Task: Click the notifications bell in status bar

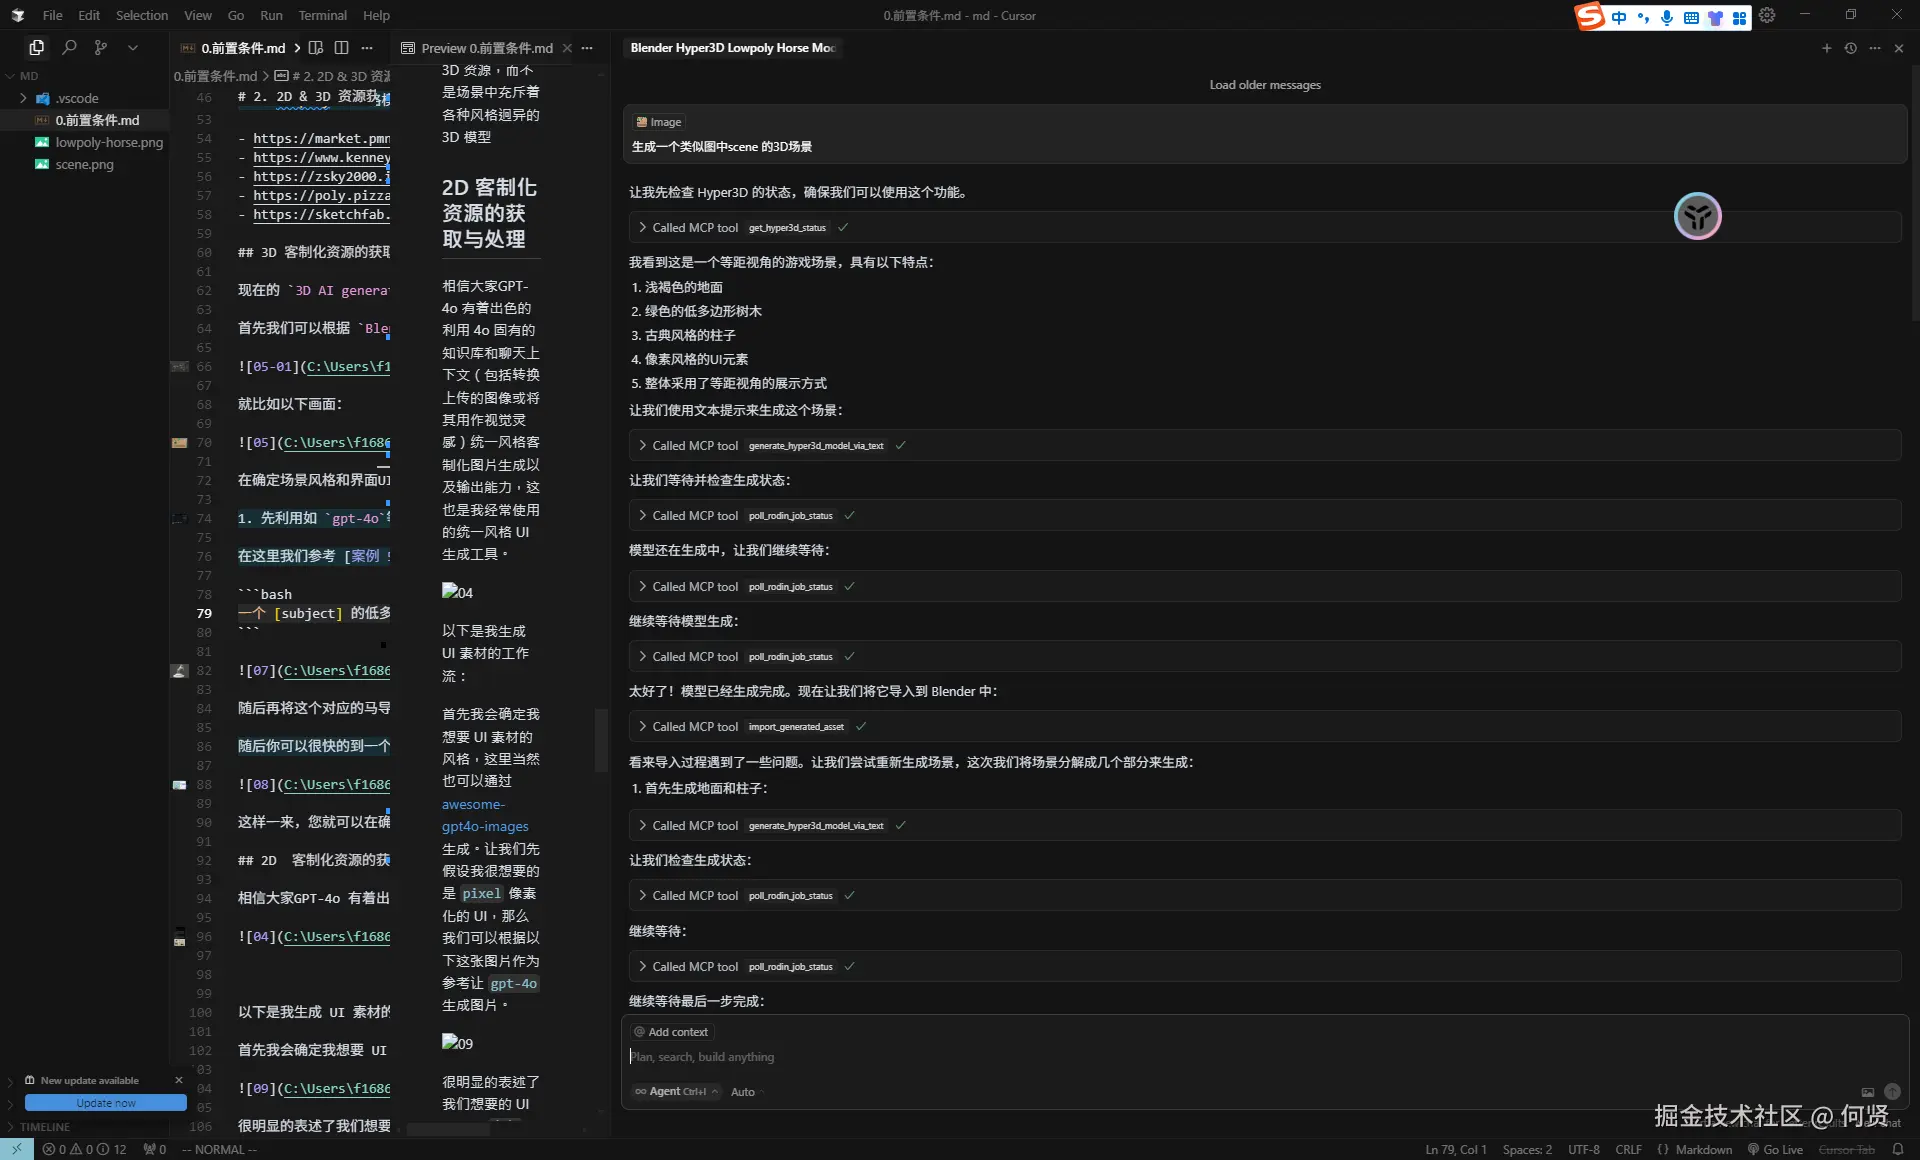Action: 1897,1149
